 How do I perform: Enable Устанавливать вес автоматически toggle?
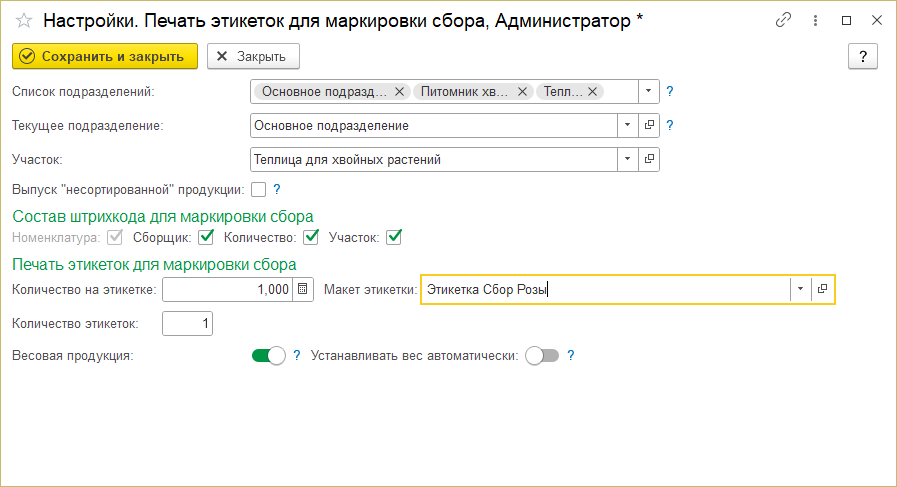point(542,356)
